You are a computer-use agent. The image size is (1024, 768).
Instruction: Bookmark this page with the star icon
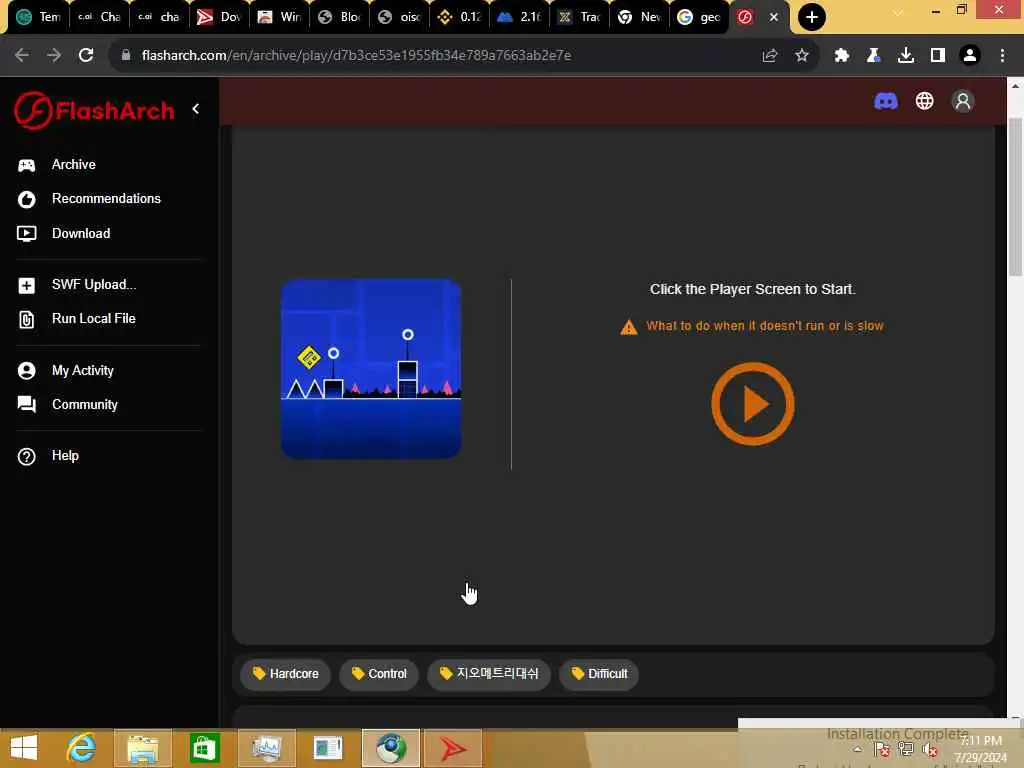point(802,56)
